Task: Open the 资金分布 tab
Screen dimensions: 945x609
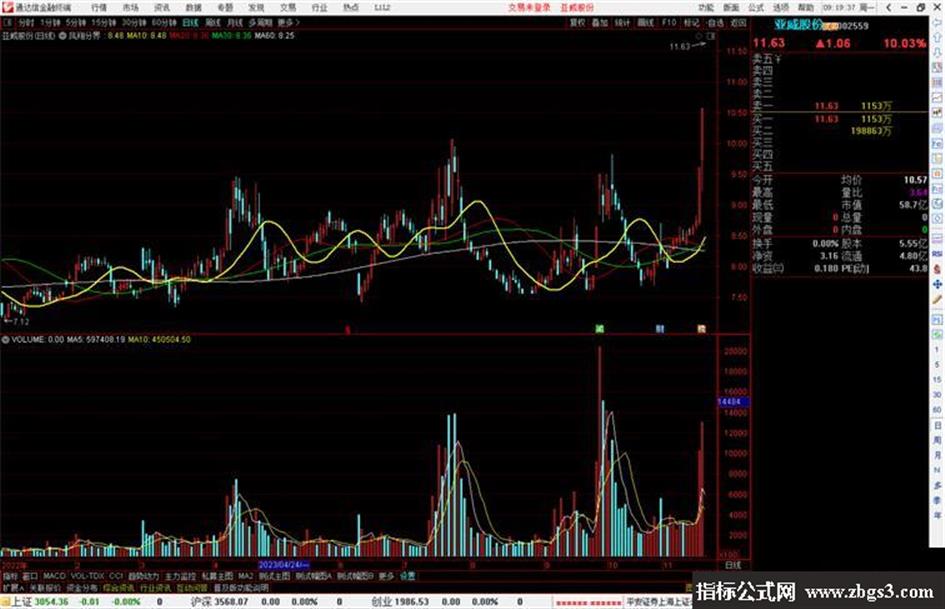Action: click(x=82, y=588)
